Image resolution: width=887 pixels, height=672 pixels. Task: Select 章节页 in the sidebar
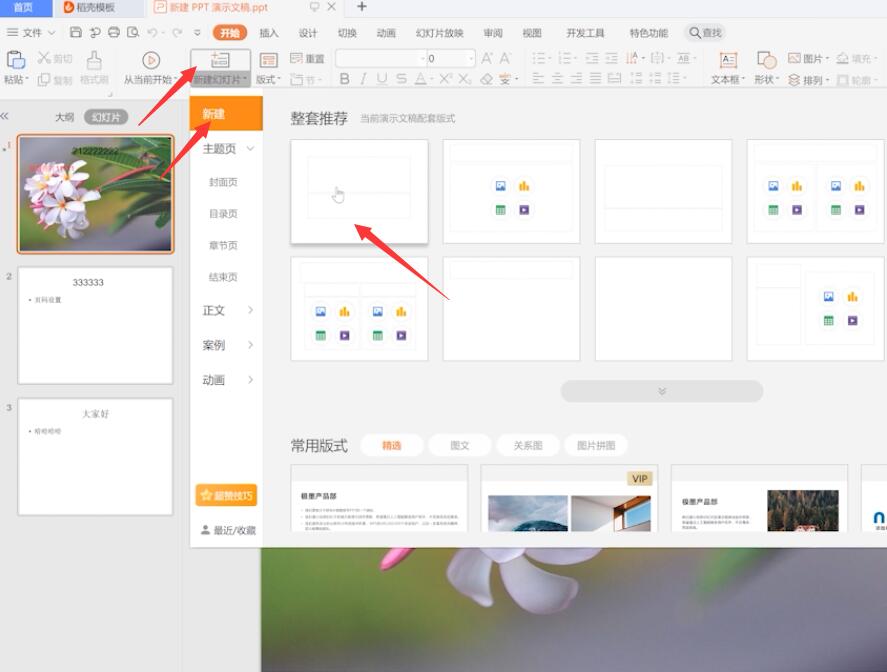(223, 245)
